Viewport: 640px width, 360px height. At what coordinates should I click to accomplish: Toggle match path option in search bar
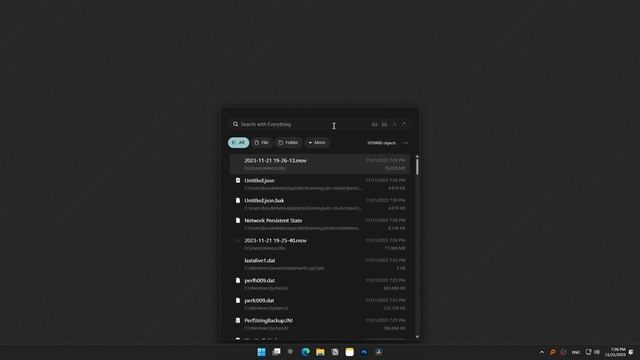click(x=394, y=124)
